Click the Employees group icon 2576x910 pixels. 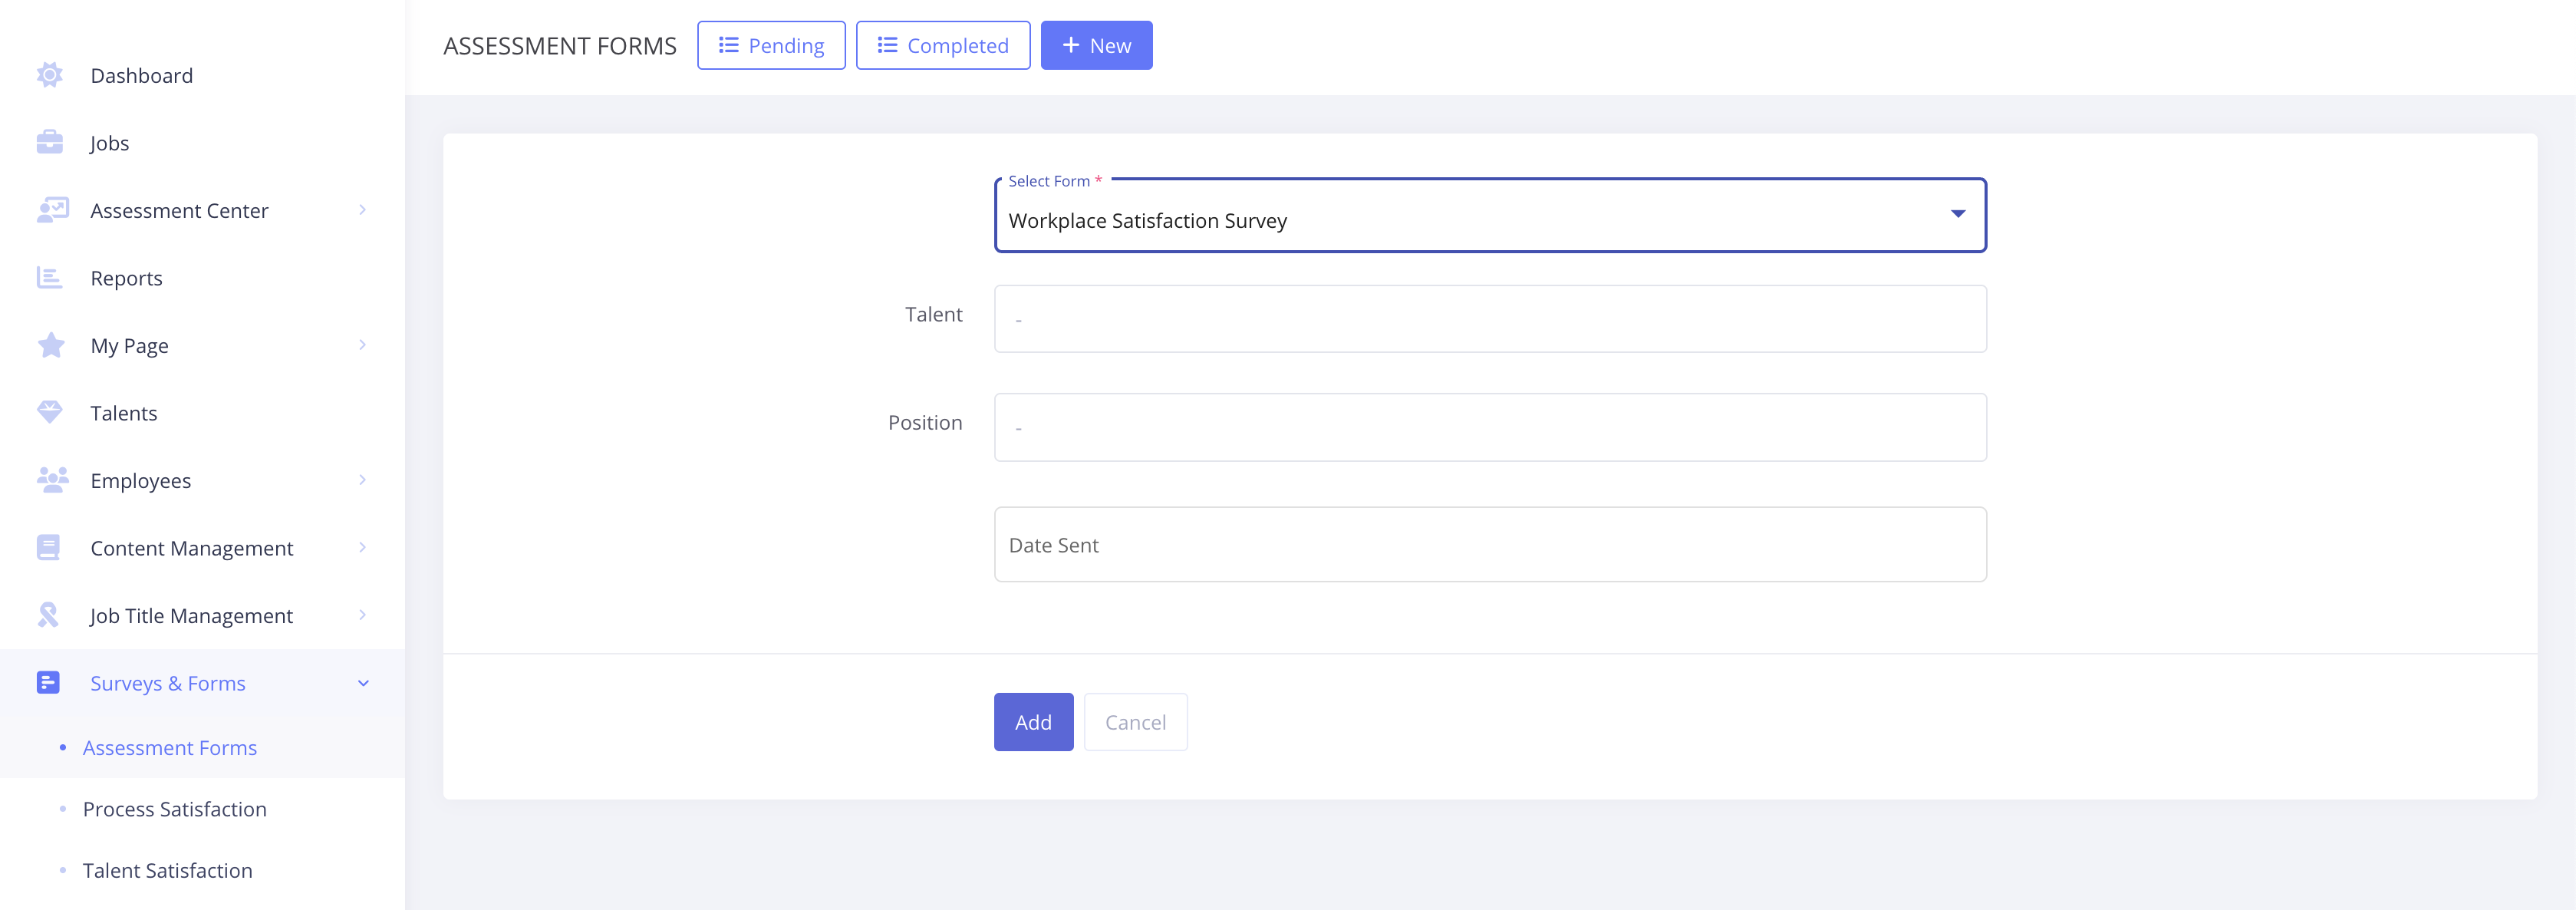52,480
